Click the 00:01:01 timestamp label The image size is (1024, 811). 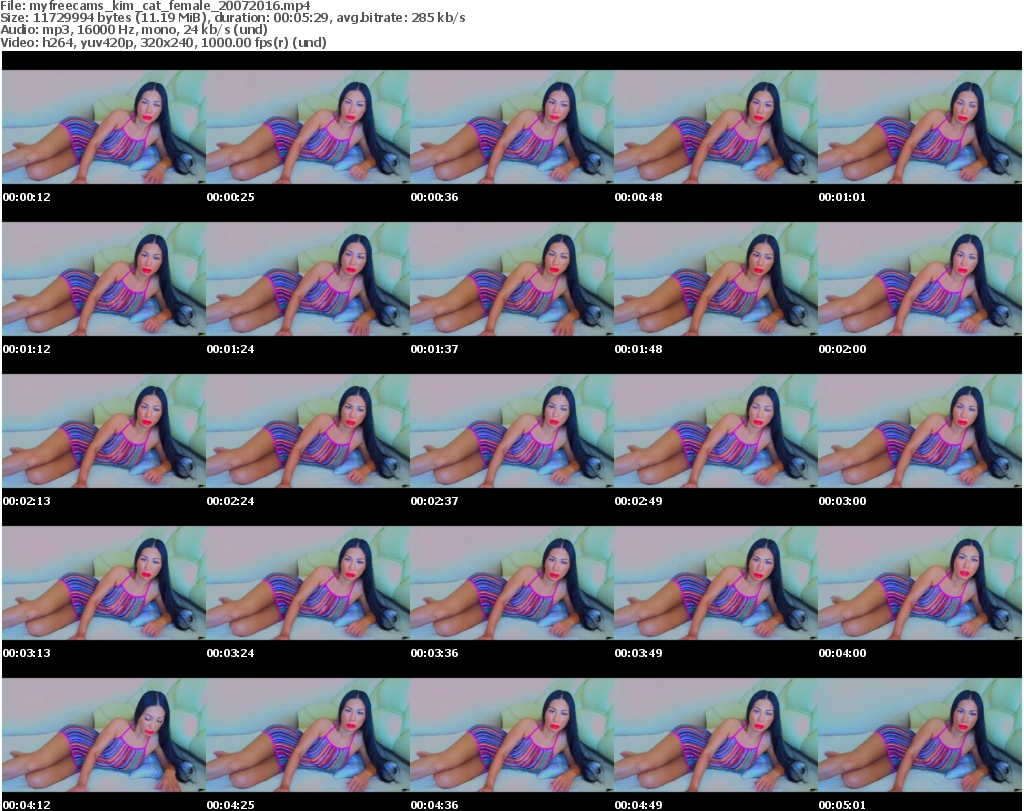click(x=842, y=197)
